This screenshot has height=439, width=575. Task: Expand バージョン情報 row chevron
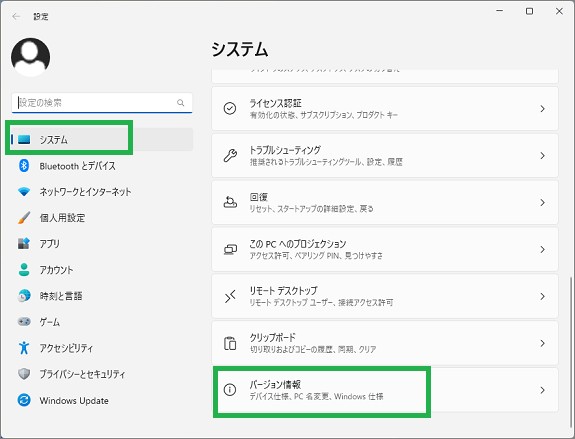pyautogui.click(x=542, y=390)
